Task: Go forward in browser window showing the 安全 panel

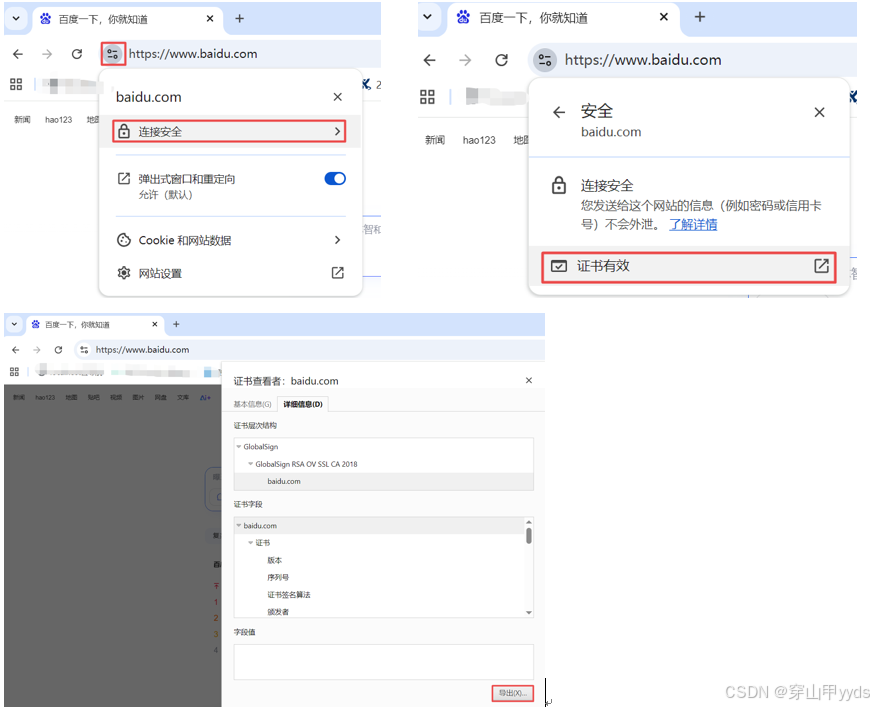Action: (x=465, y=60)
